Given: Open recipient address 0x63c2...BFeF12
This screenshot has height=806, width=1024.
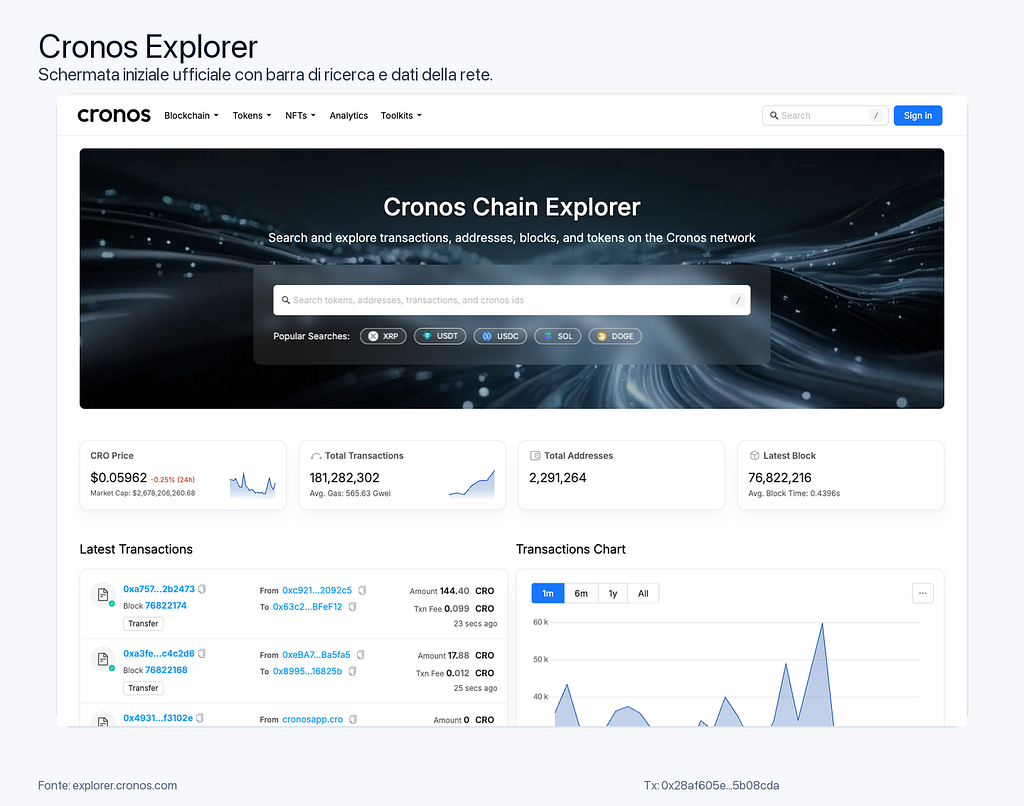Looking at the screenshot, I should 307,607.
